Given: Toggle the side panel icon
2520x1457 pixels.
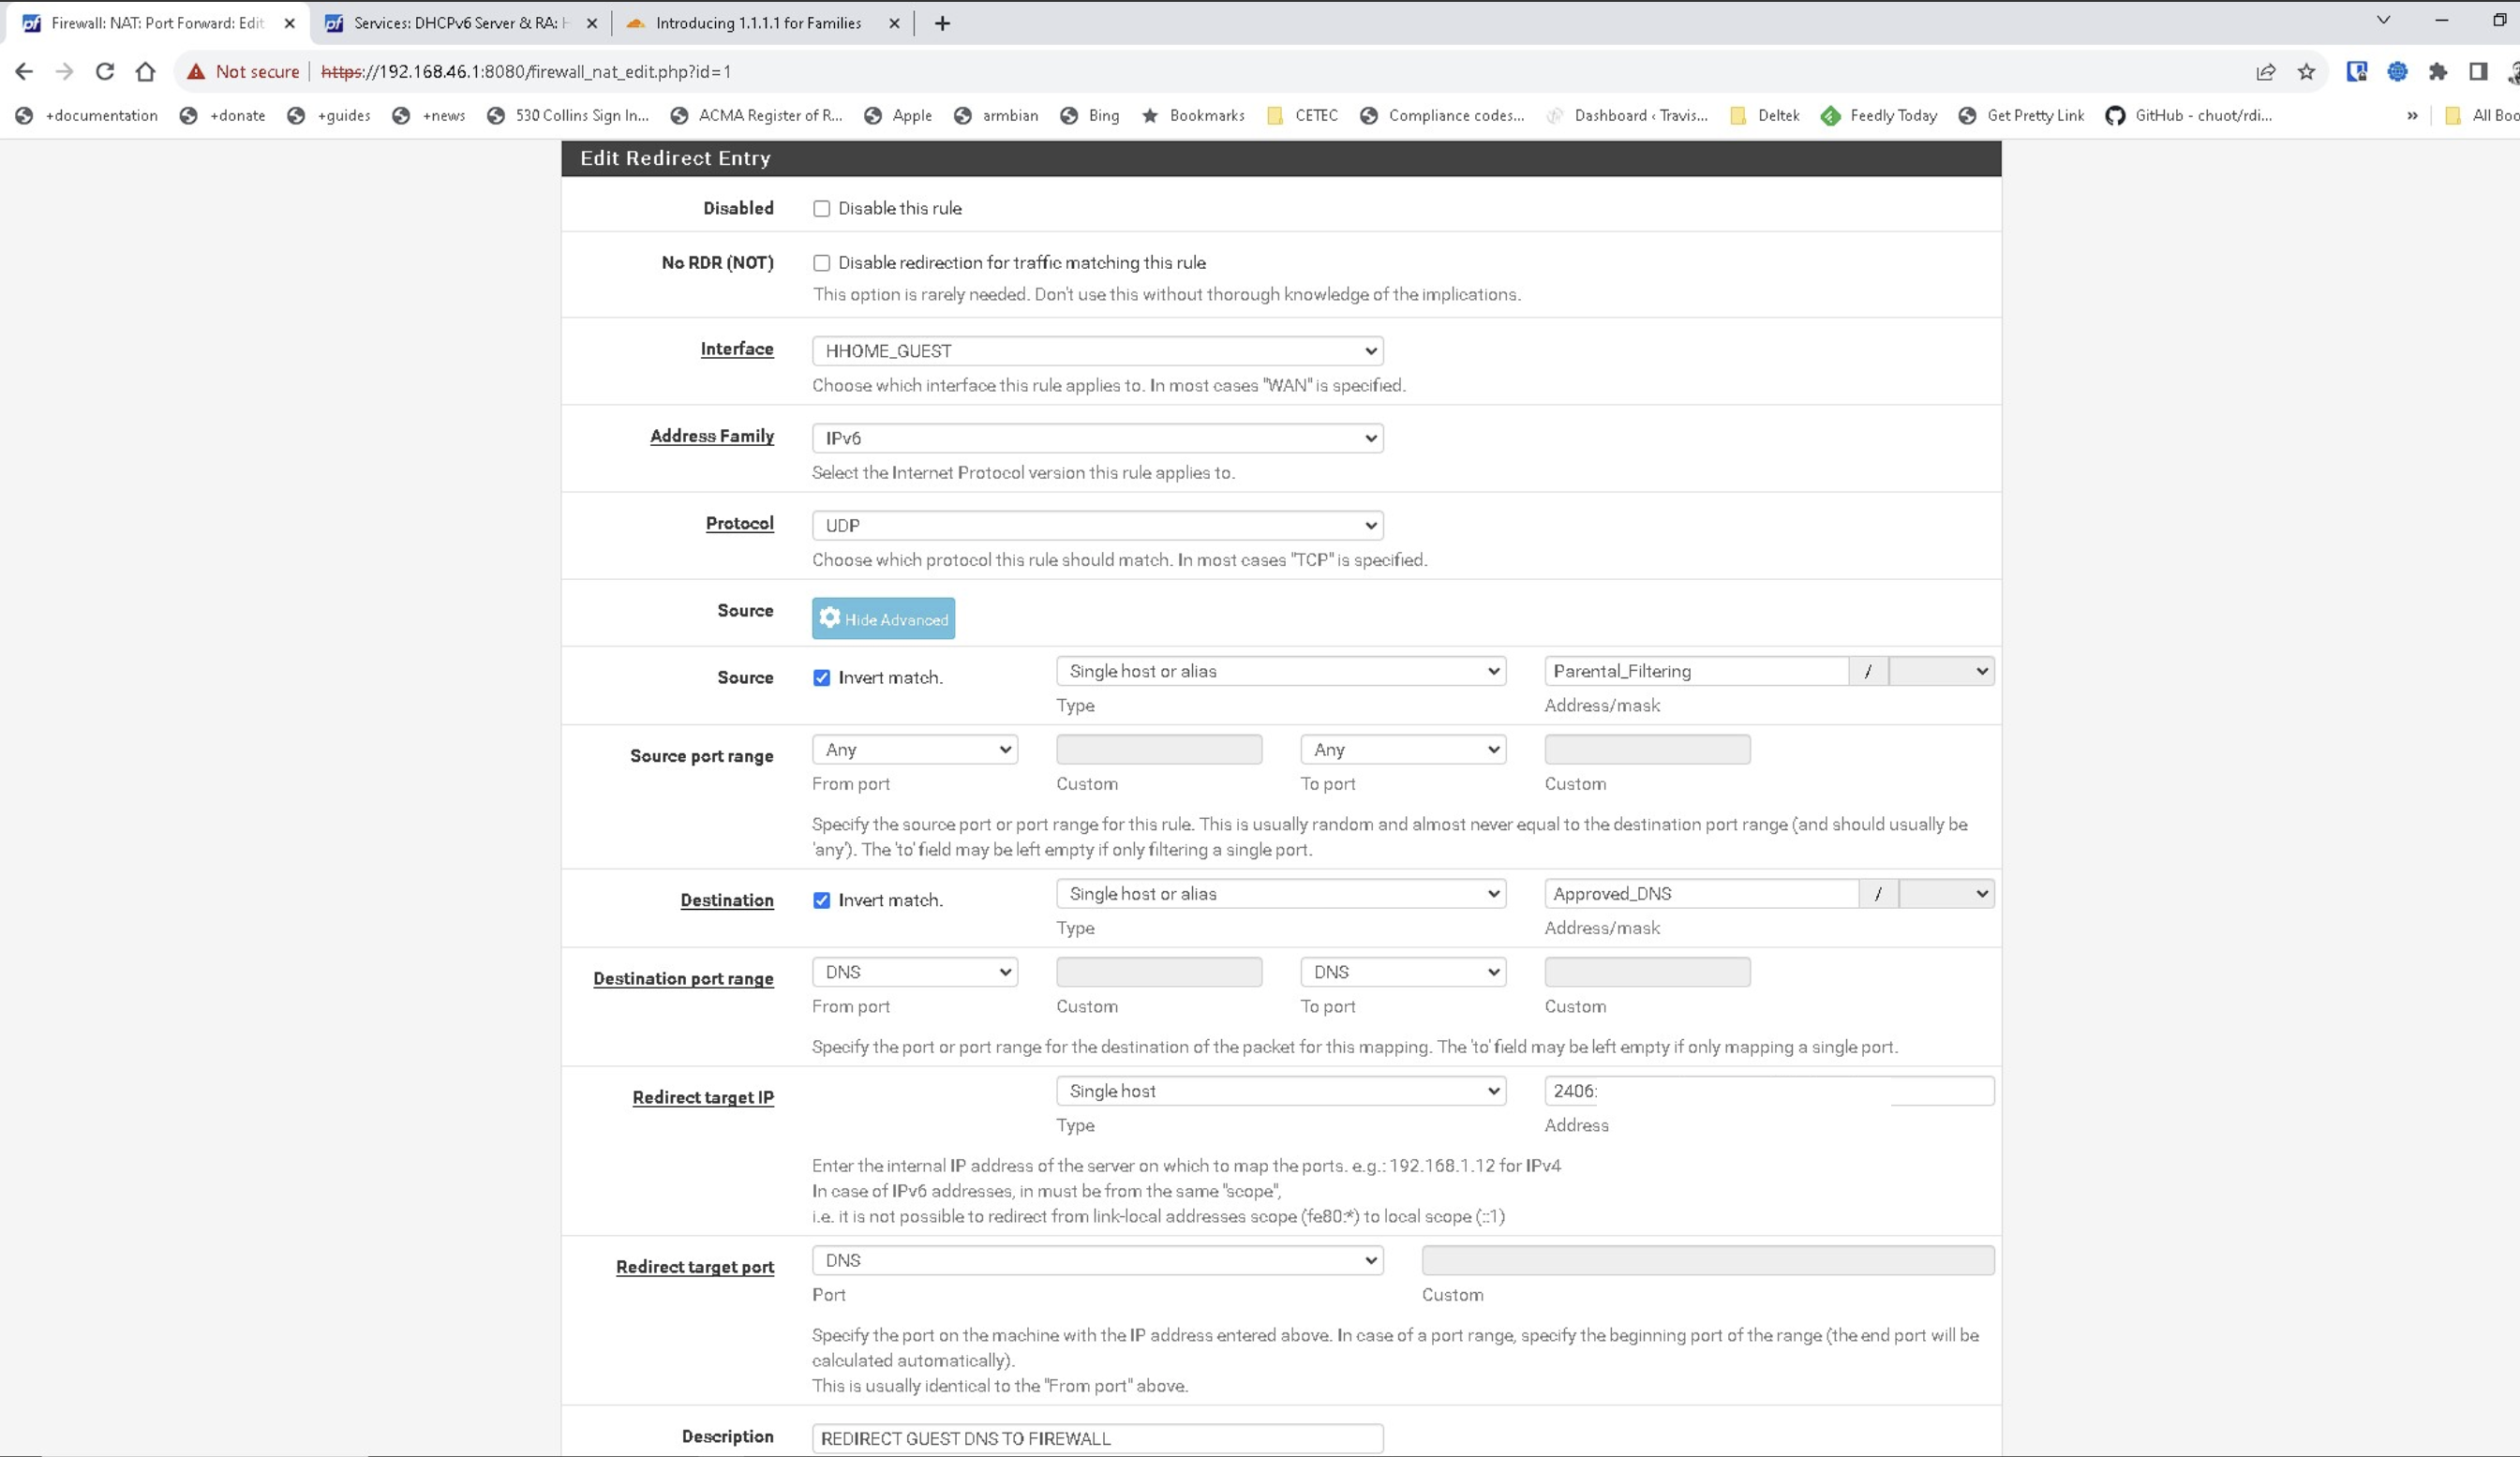Looking at the screenshot, I should pos(2478,71).
